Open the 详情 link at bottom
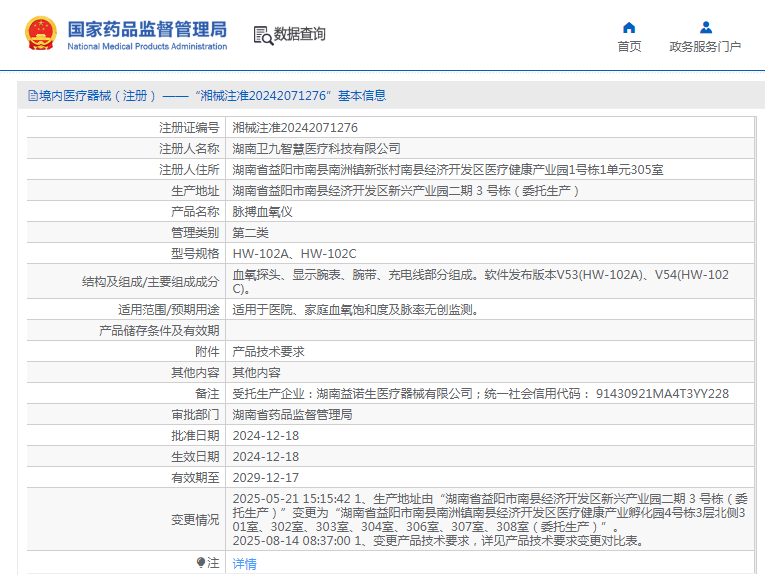 pyautogui.click(x=244, y=564)
